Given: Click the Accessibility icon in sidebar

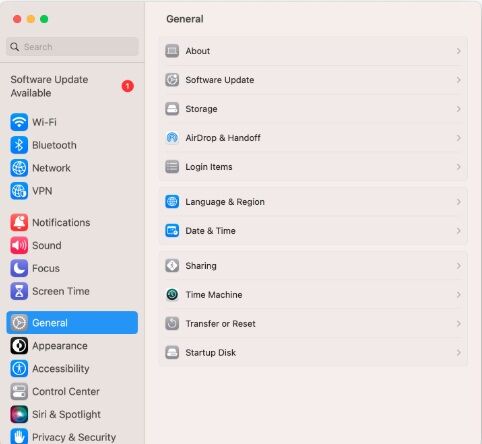Looking at the screenshot, I should coord(19,368).
